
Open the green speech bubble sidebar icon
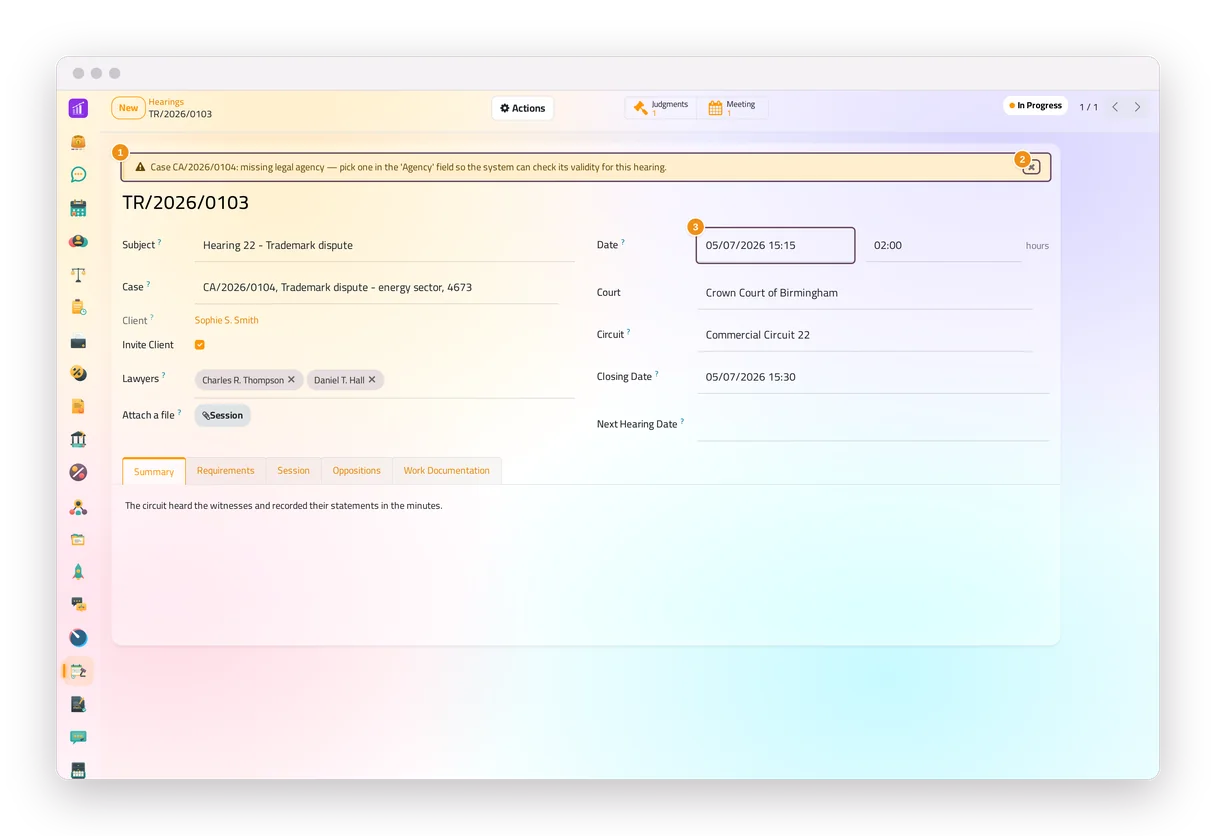tap(78, 174)
